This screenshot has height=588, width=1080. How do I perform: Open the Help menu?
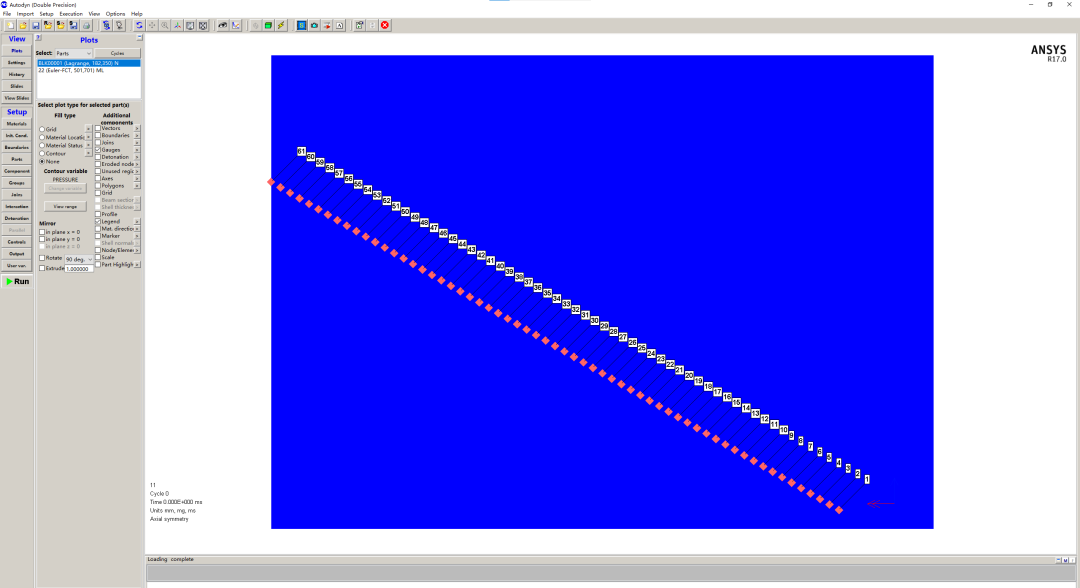(136, 14)
